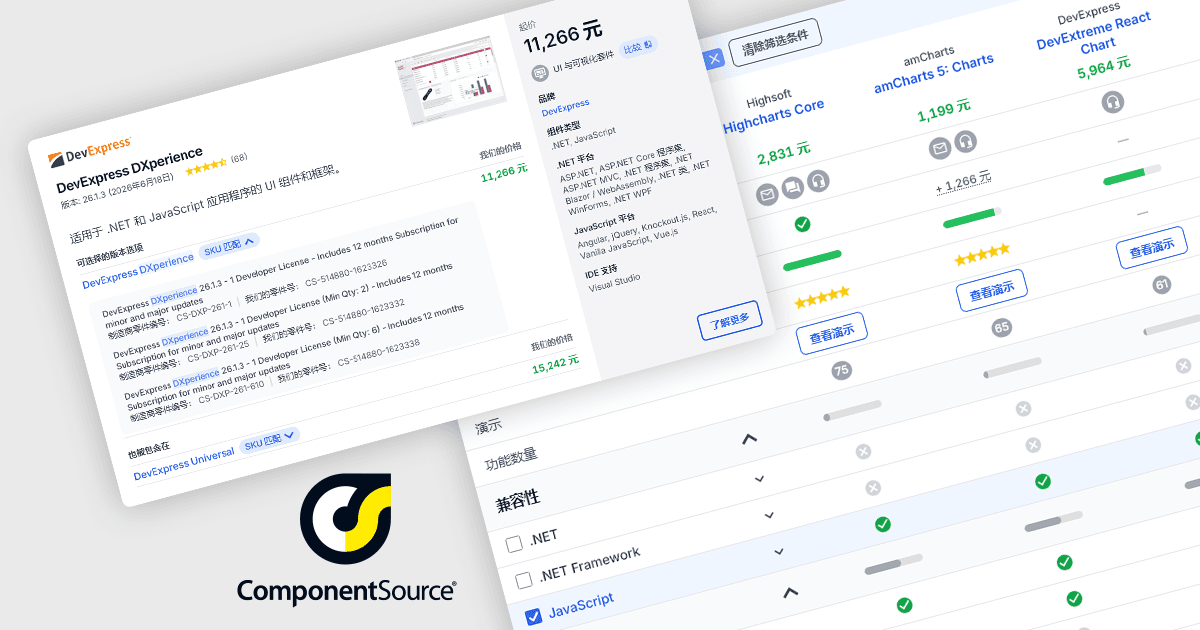Click the 65 score badge
Screen dimensions: 1200x630
tap(1001, 328)
